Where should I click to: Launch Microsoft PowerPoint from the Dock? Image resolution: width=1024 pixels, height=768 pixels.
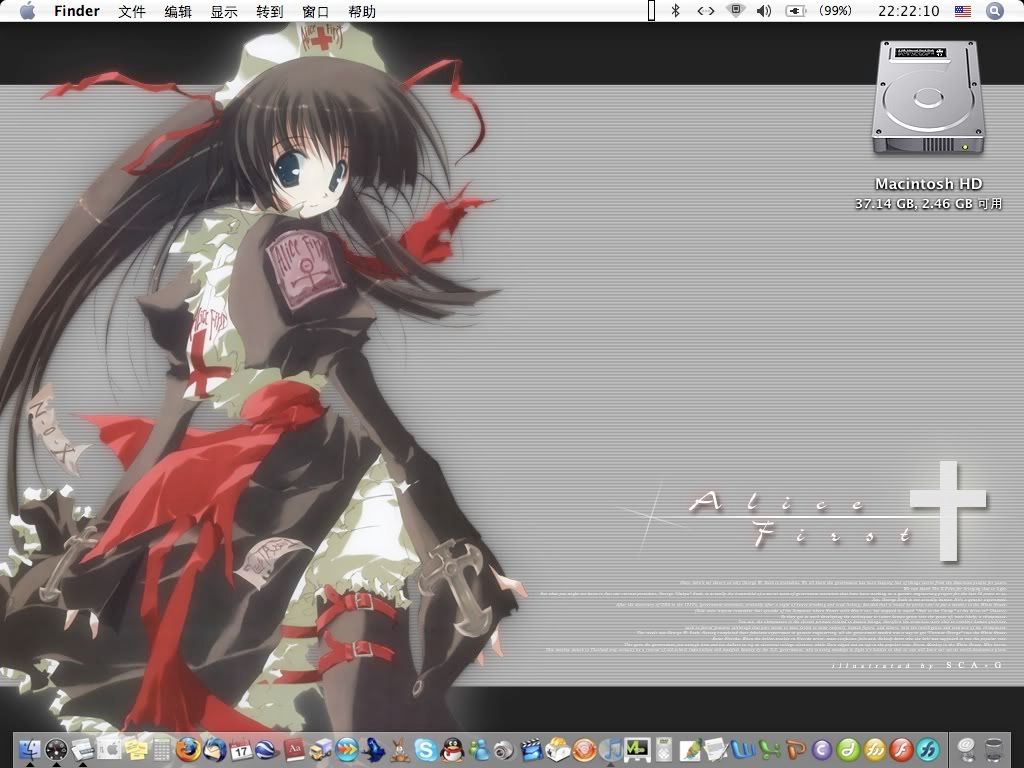click(796, 749)
